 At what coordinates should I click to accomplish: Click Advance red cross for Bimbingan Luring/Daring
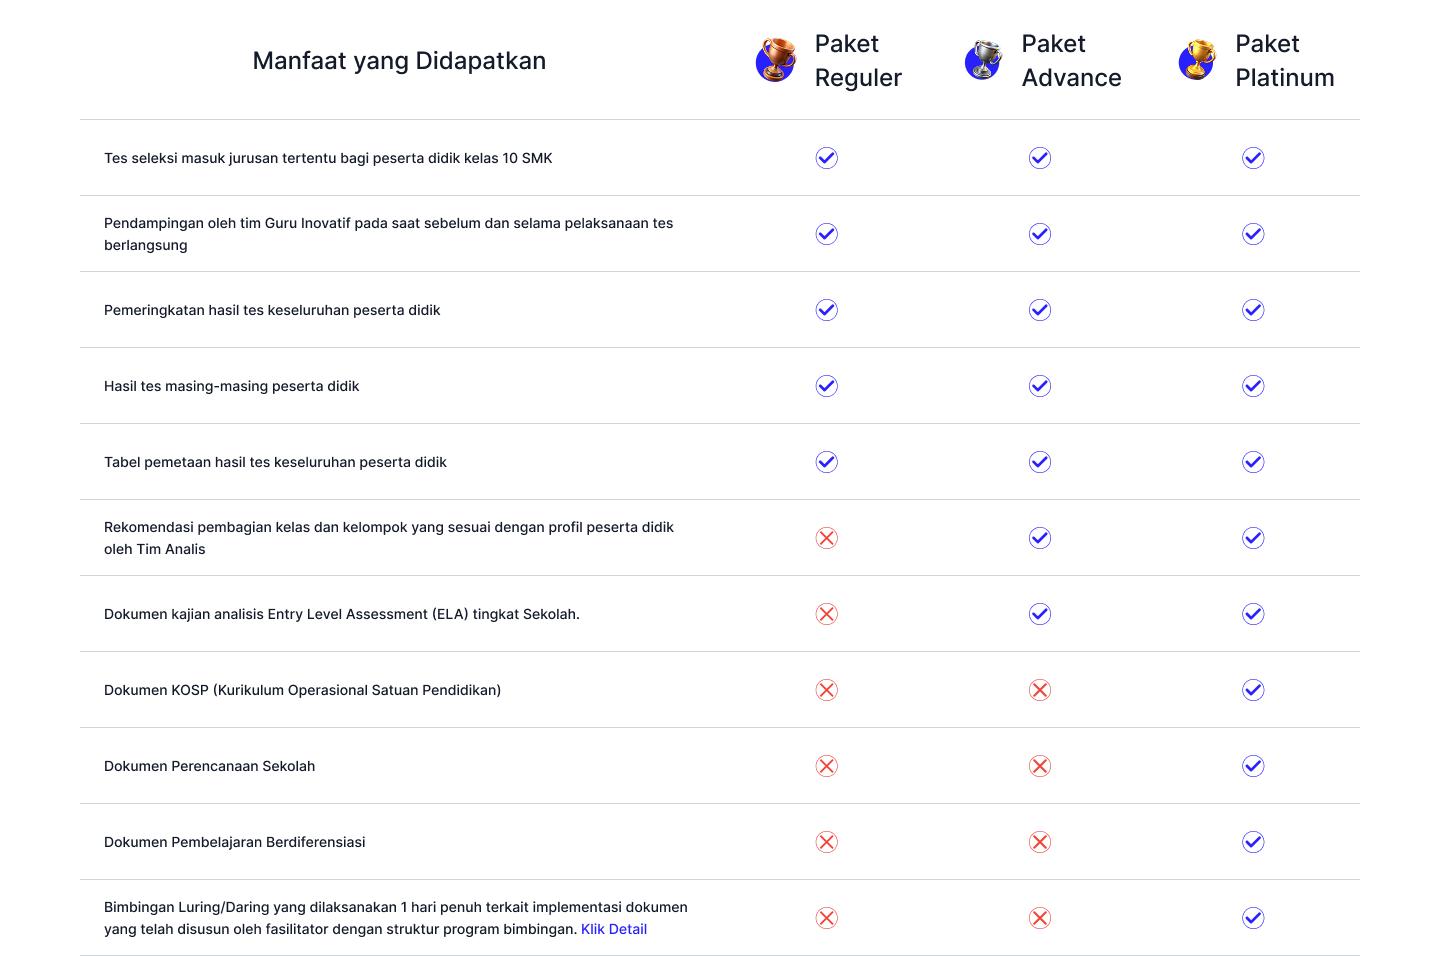1040,918
